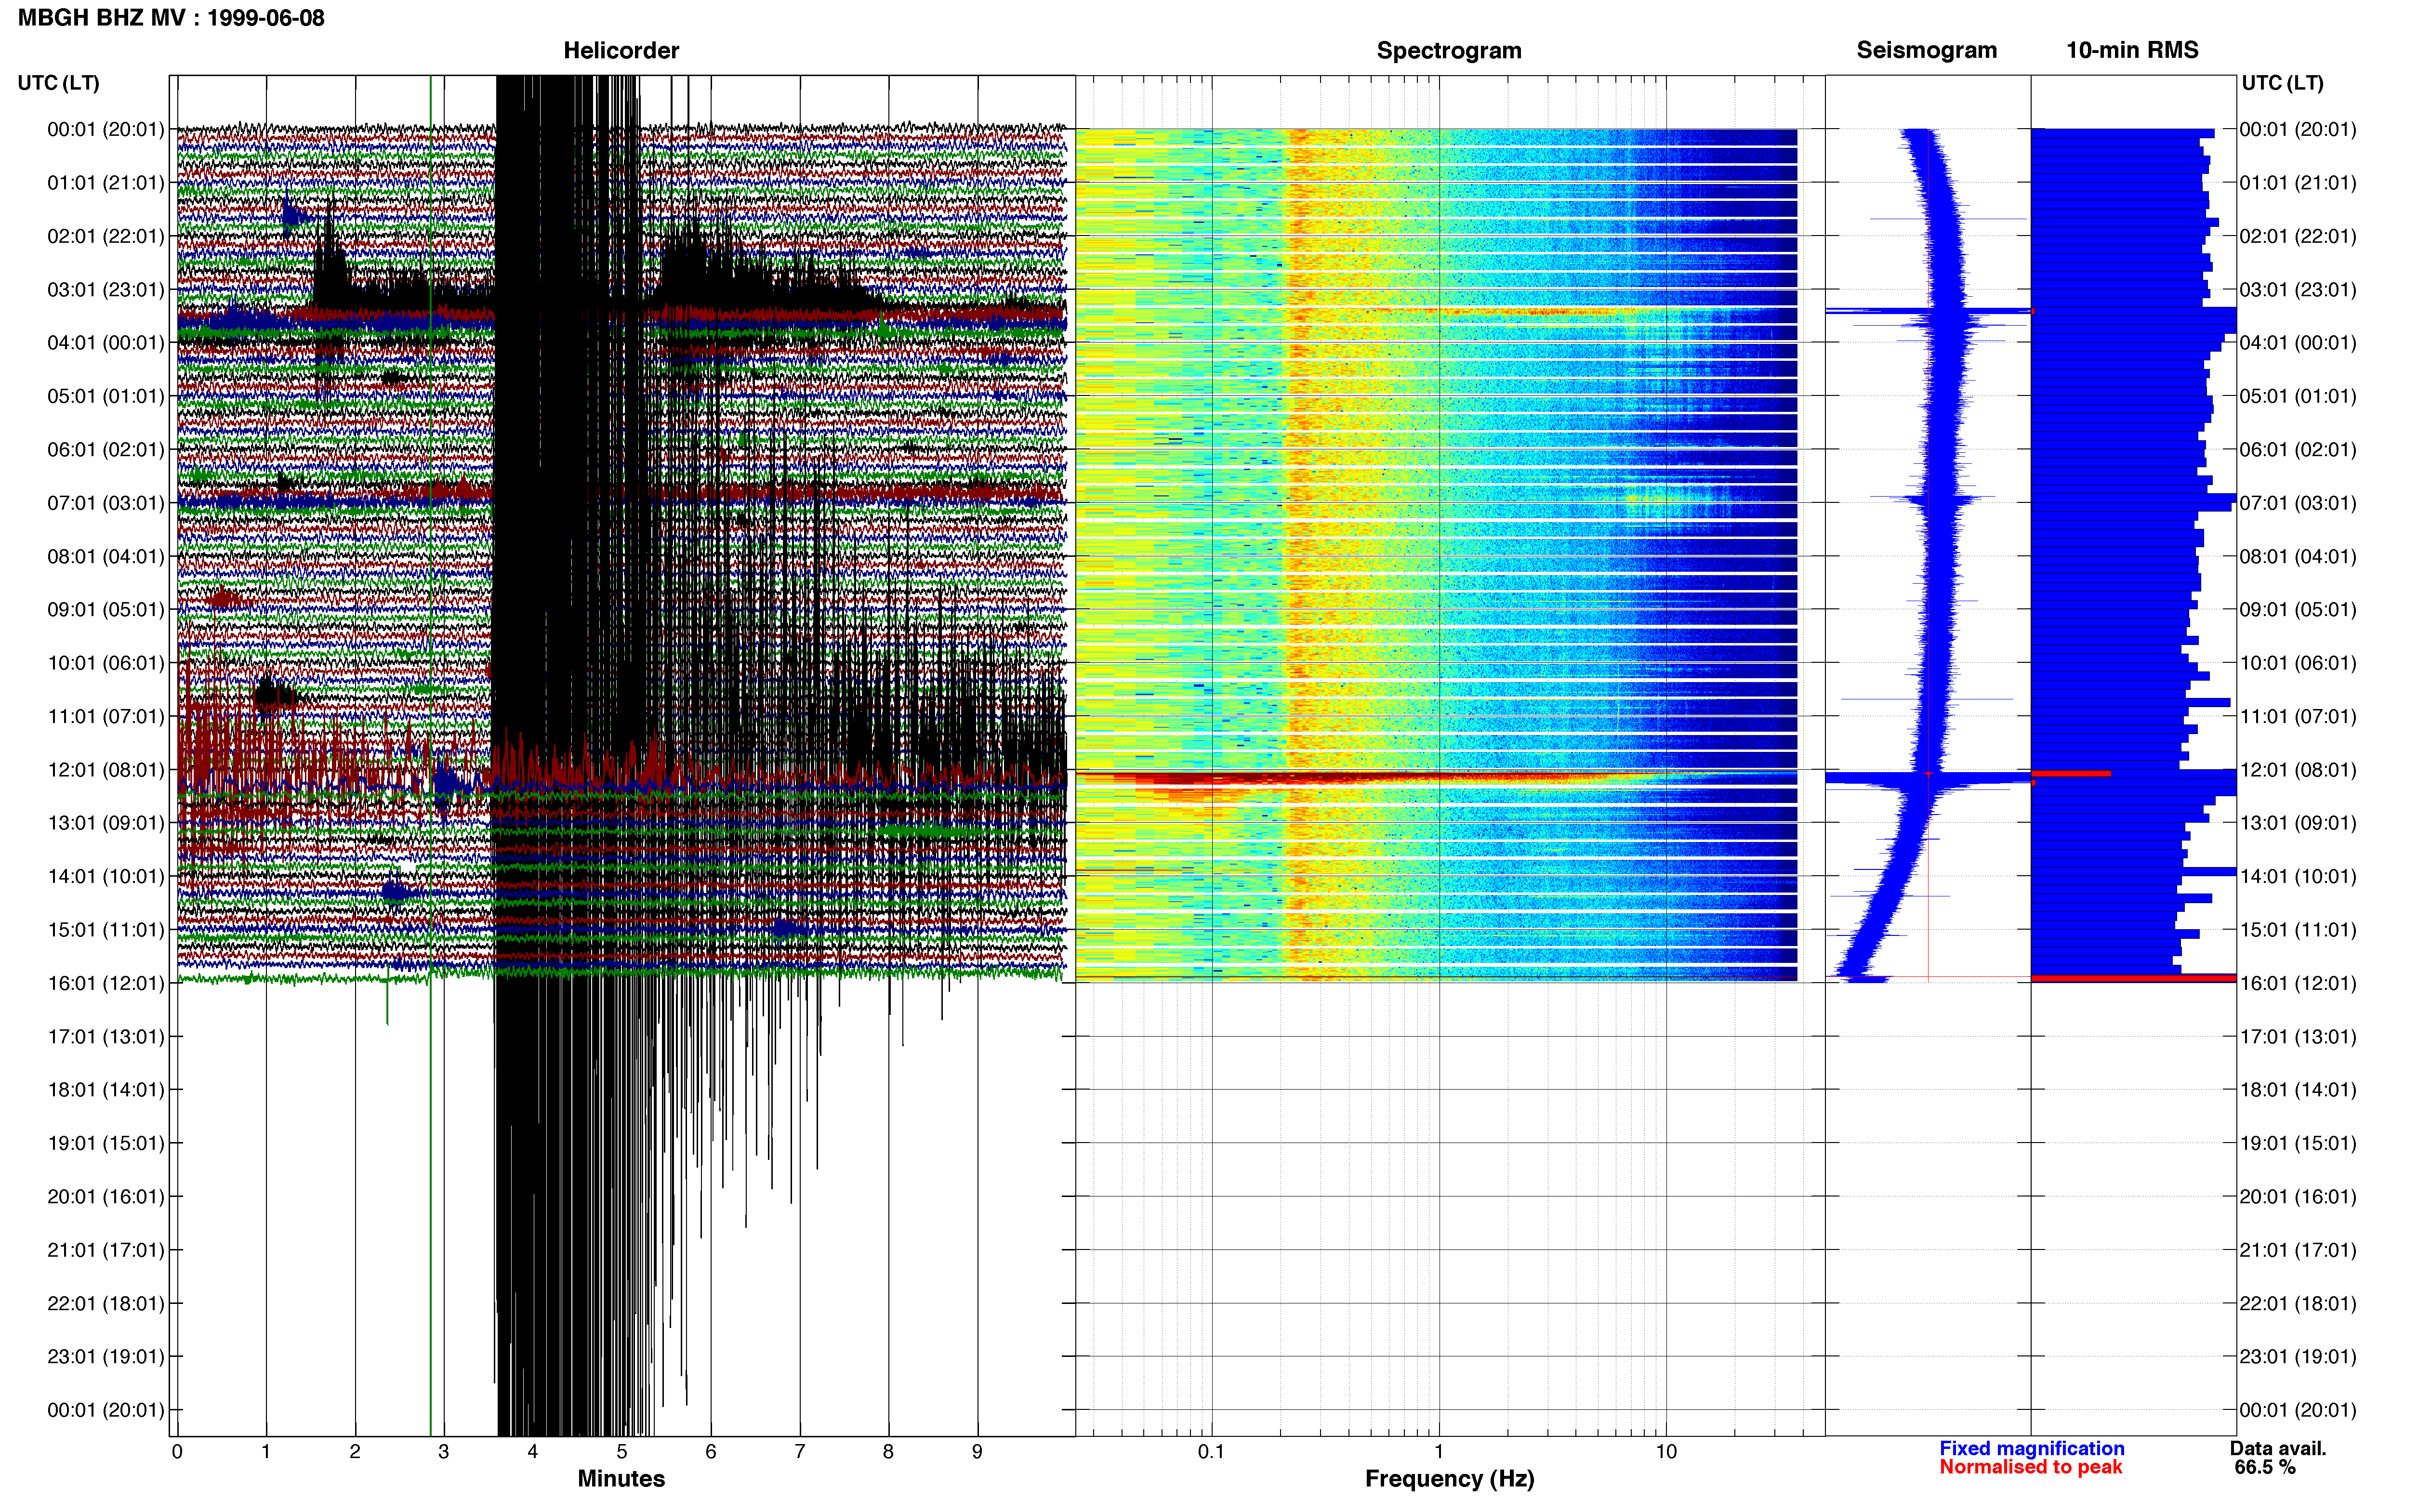This screenshot has width=2418, height=1512.
Task: Click left time label '13:01 (09:01)'
Action: (105, 822)
